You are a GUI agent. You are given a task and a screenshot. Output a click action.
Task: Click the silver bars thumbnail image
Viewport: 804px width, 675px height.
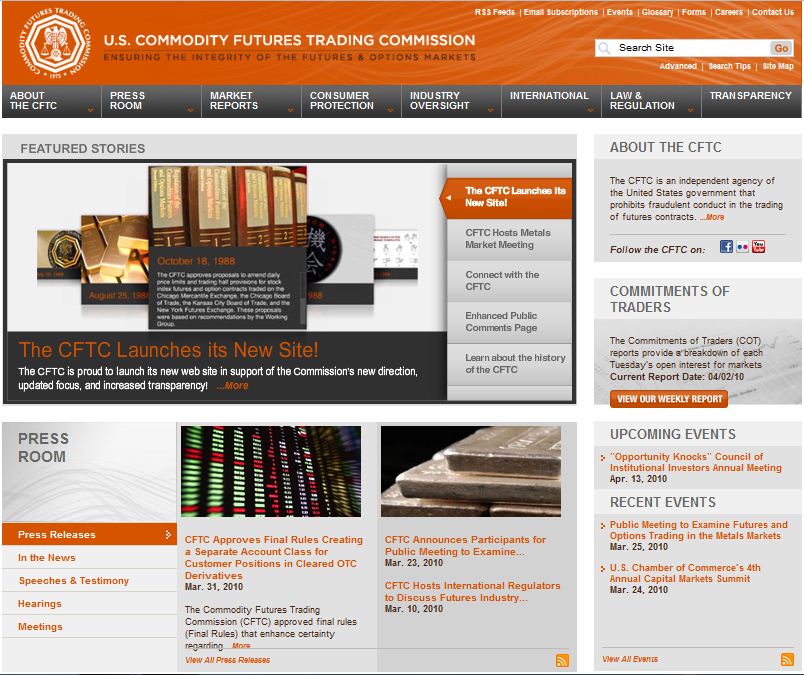[x=470, y=471]
